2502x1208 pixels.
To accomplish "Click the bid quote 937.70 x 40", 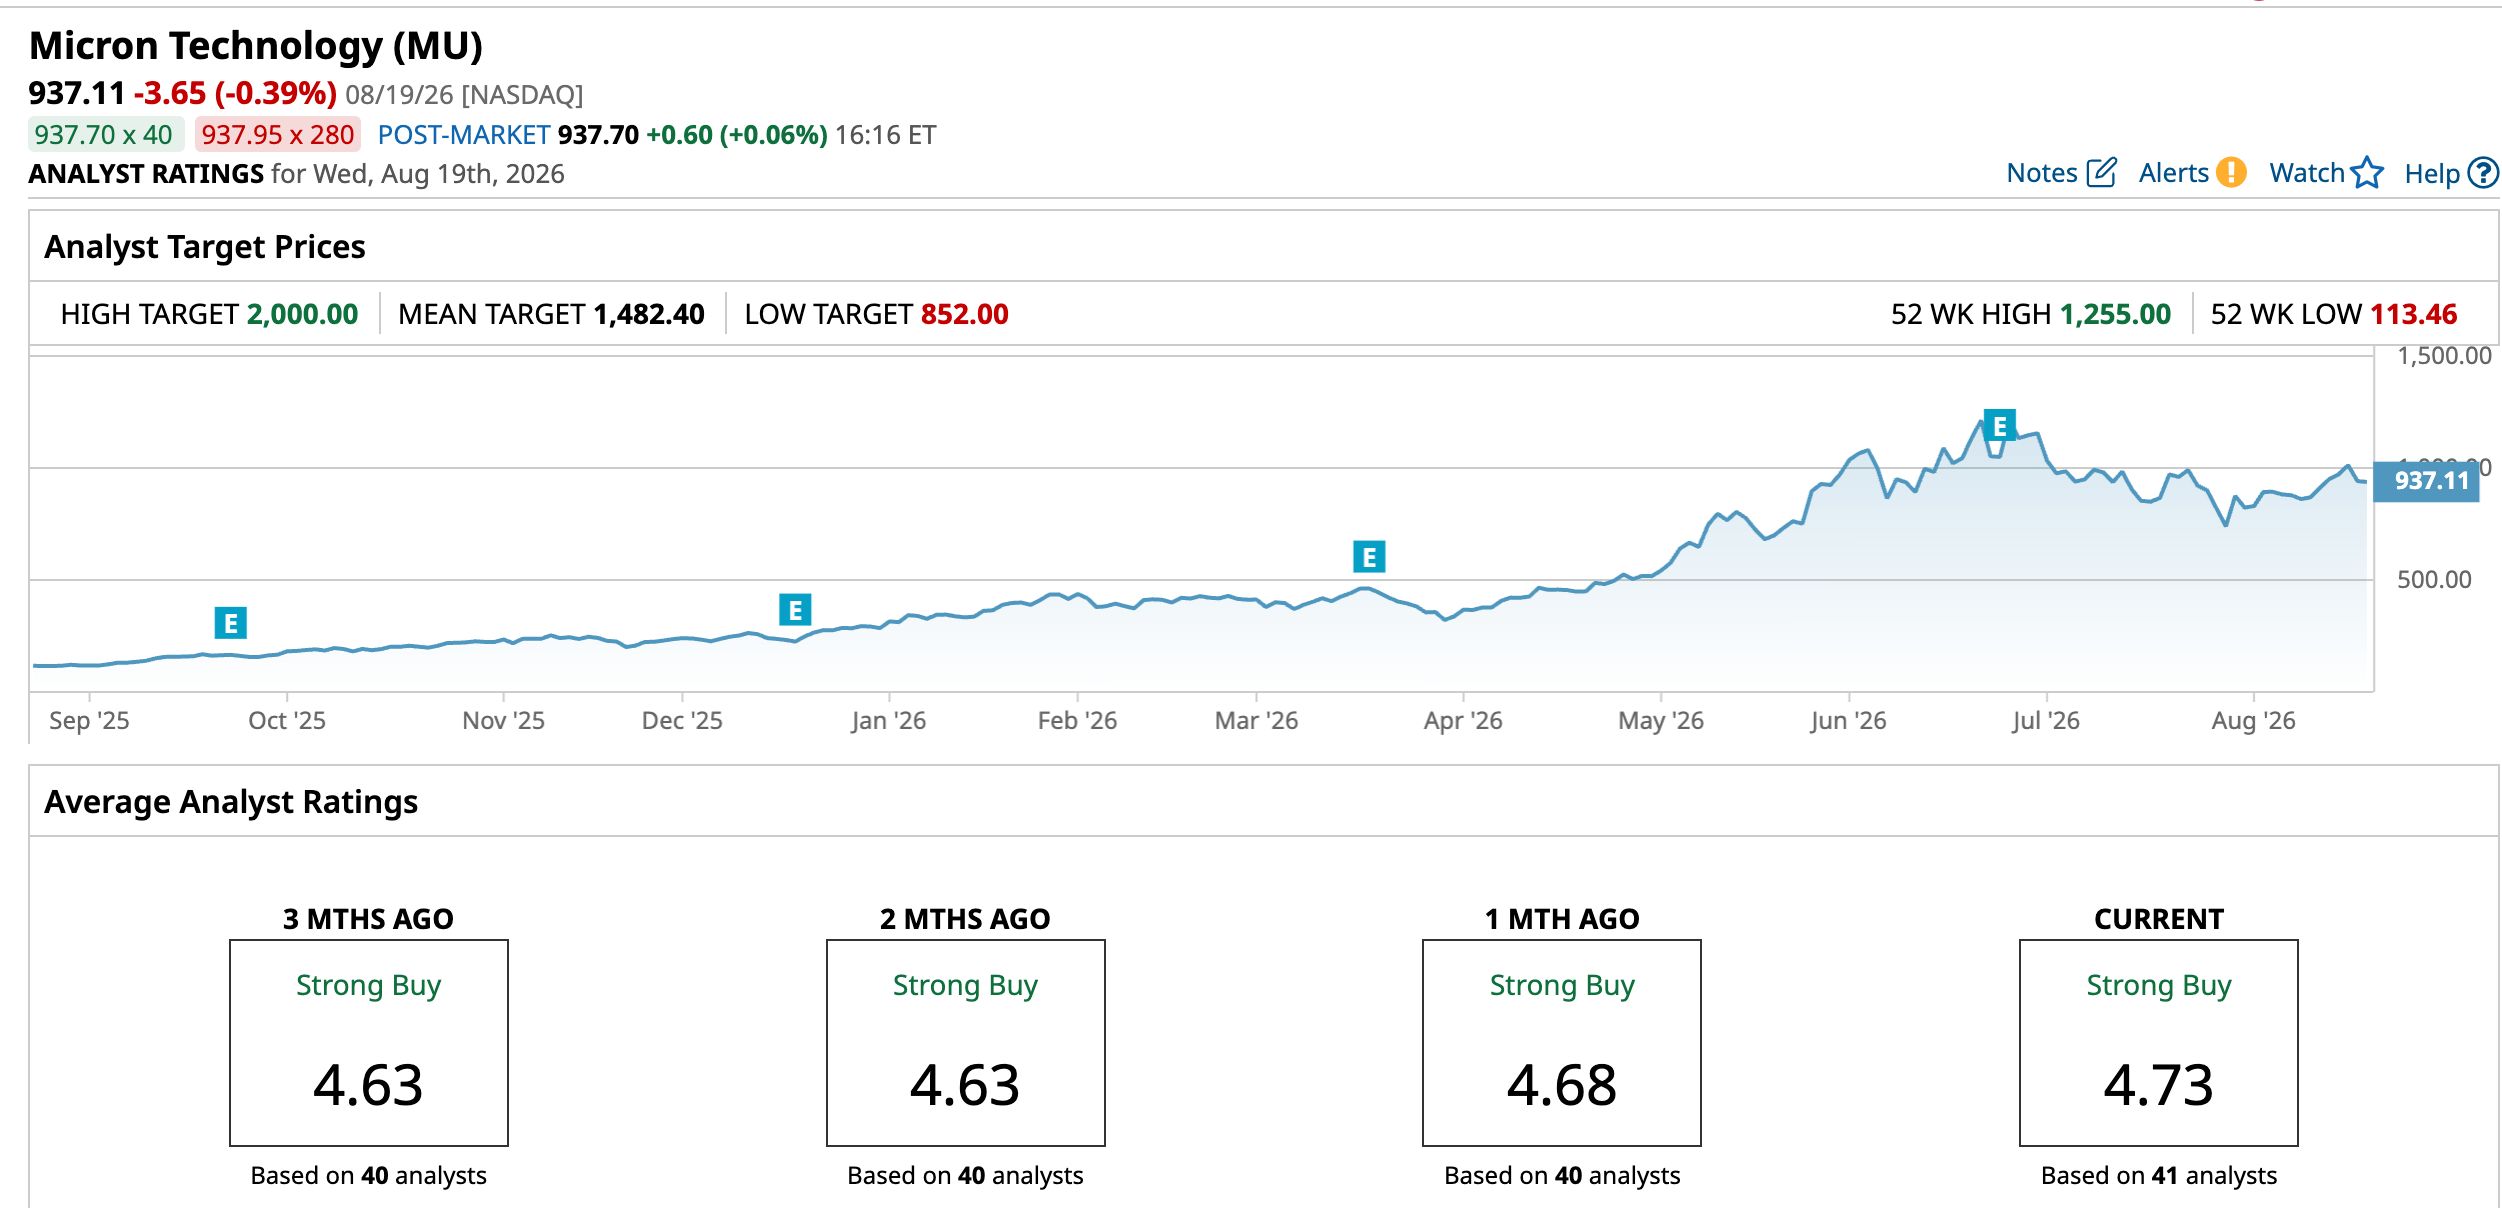I will tap(104, 135).
